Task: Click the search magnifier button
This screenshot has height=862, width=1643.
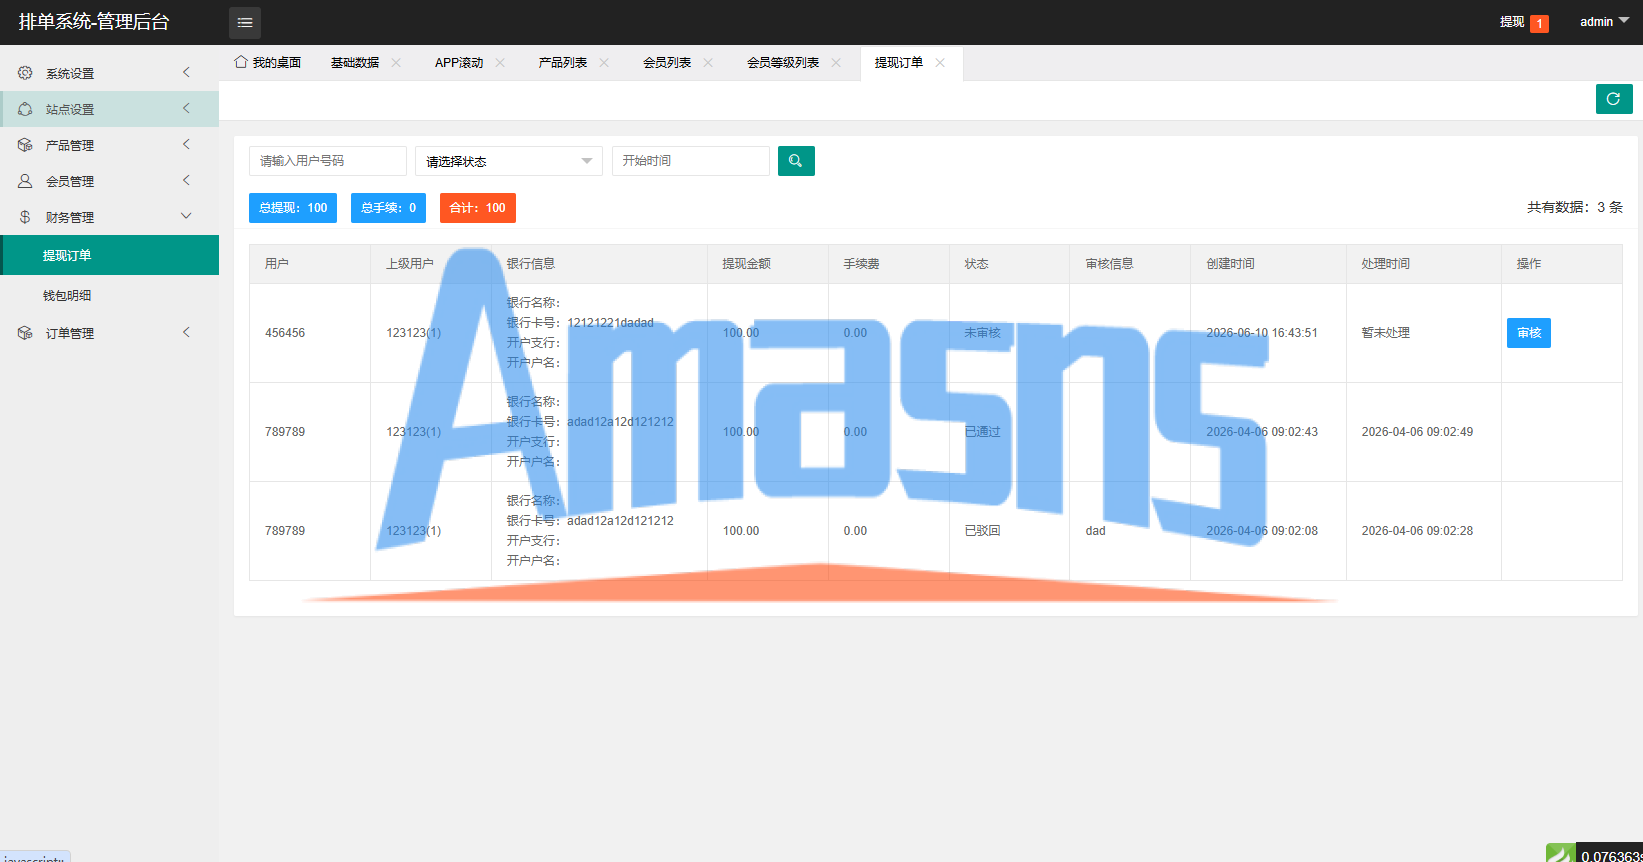Action: [796, 161]
